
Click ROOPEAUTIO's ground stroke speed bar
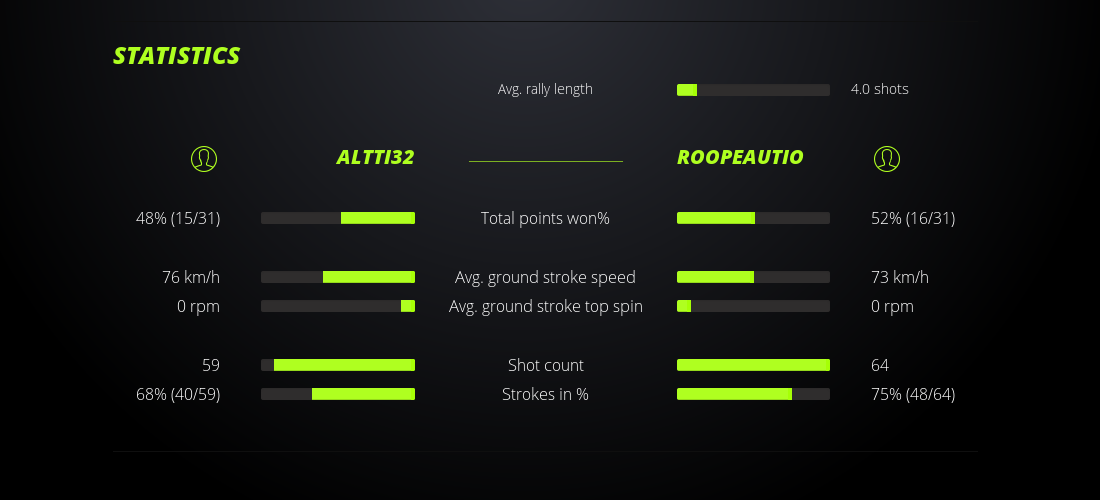[753, 277]
